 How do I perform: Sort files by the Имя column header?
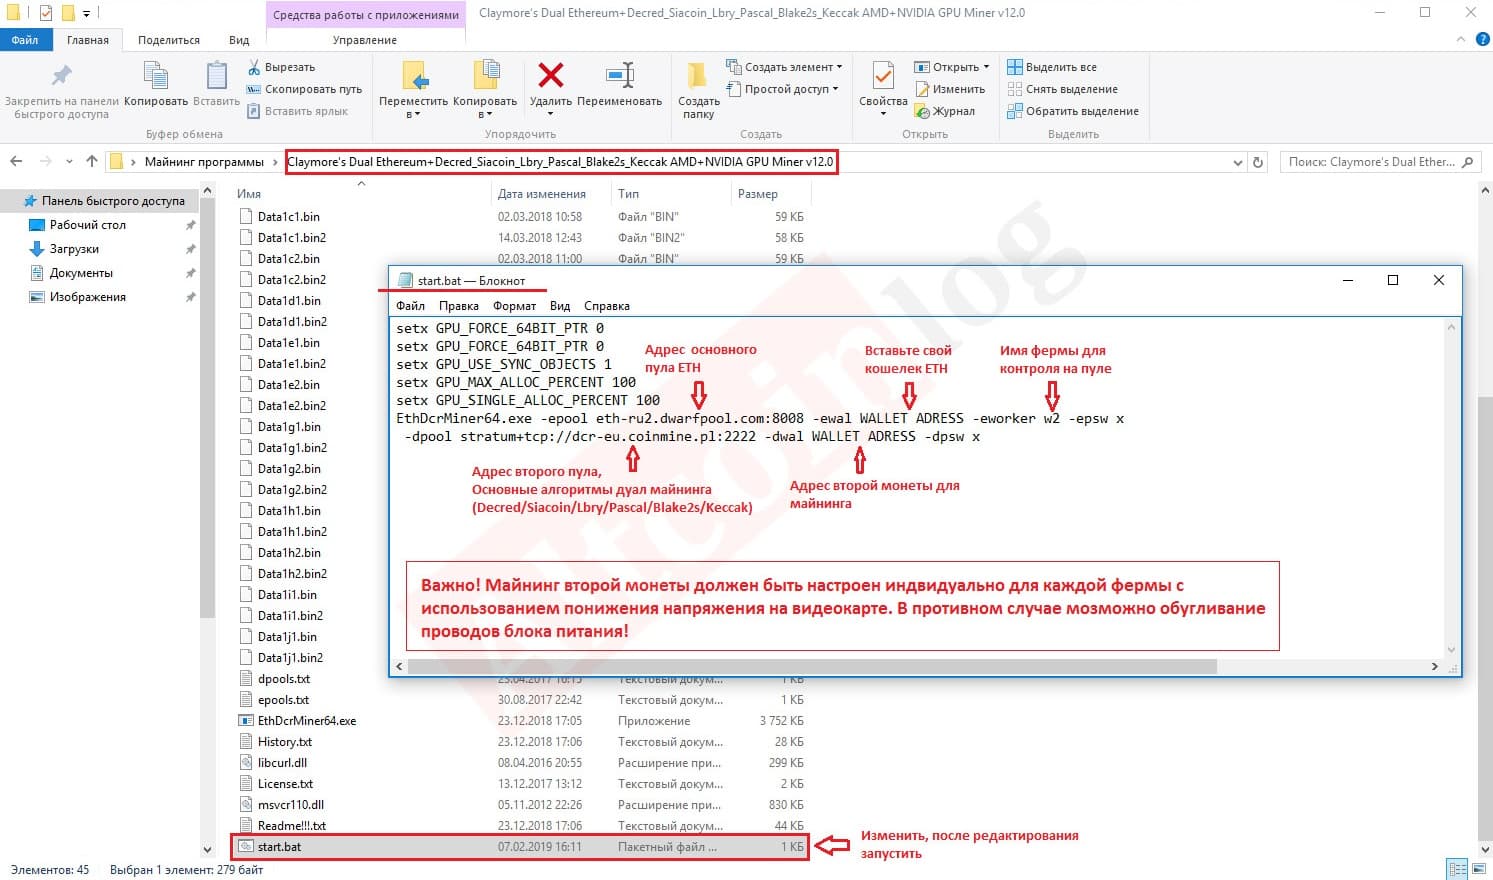click(249, 194)
